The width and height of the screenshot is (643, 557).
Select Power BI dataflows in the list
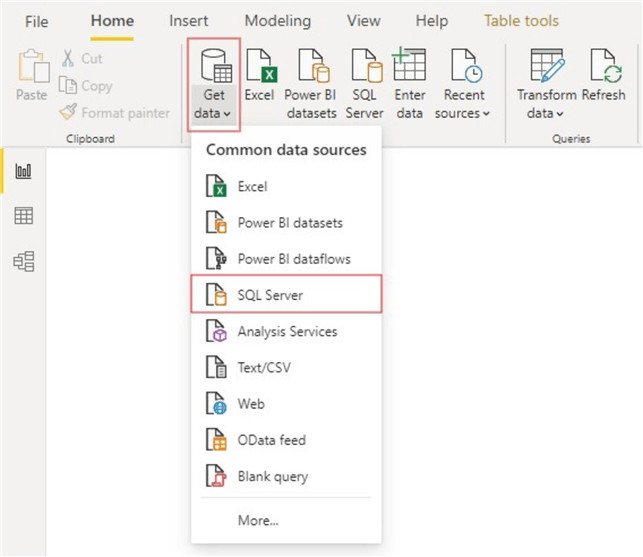[x=293, y=259]
